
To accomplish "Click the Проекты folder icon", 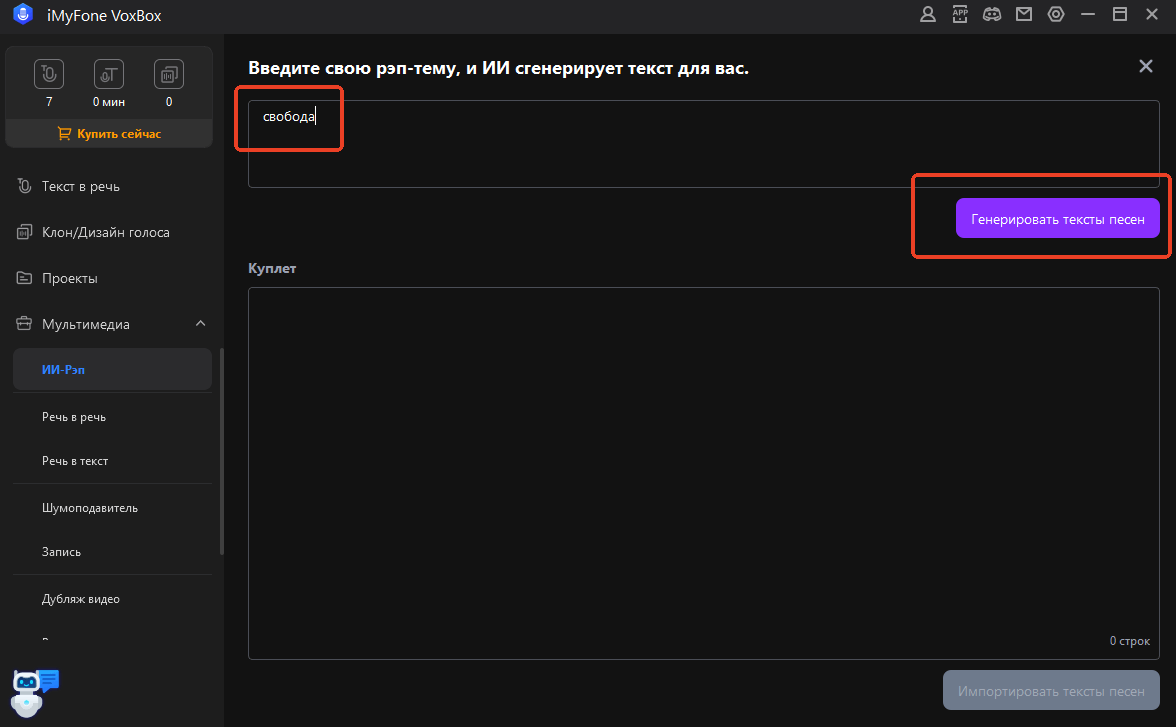I will [x=25, y=278].
